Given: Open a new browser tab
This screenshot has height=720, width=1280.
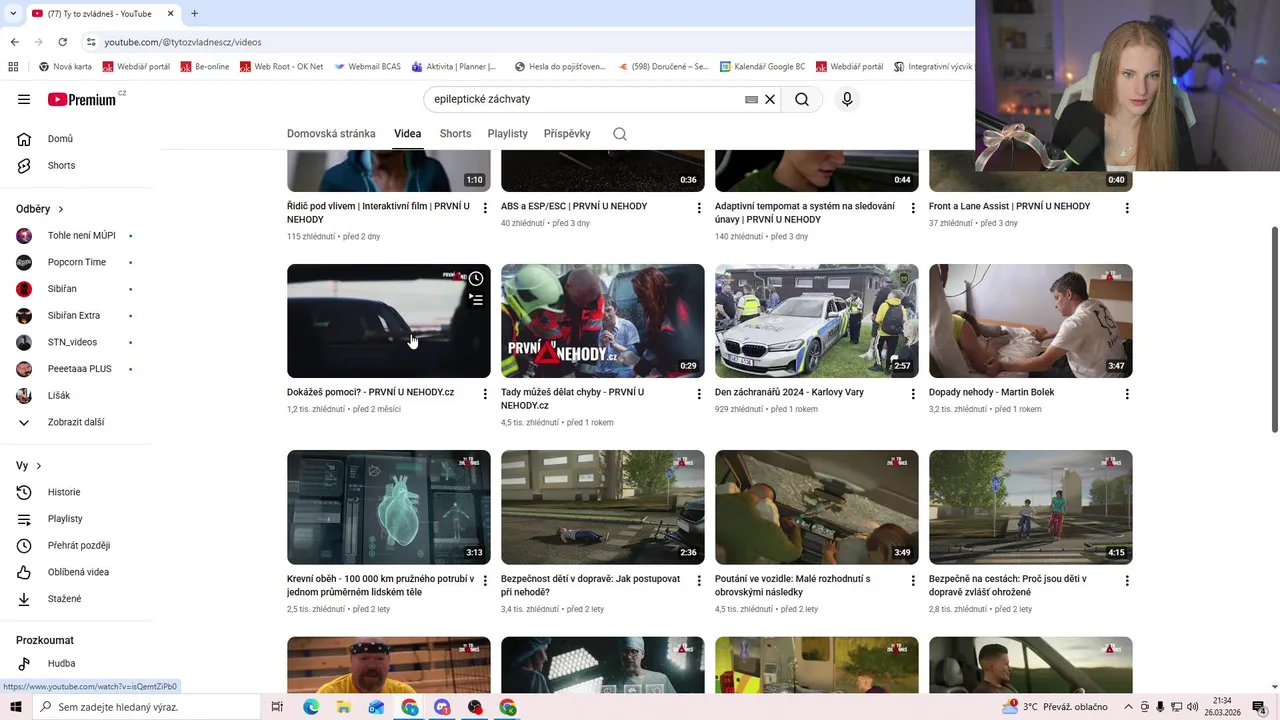Looking at the screenshot, I should click(x=194, y=13).
